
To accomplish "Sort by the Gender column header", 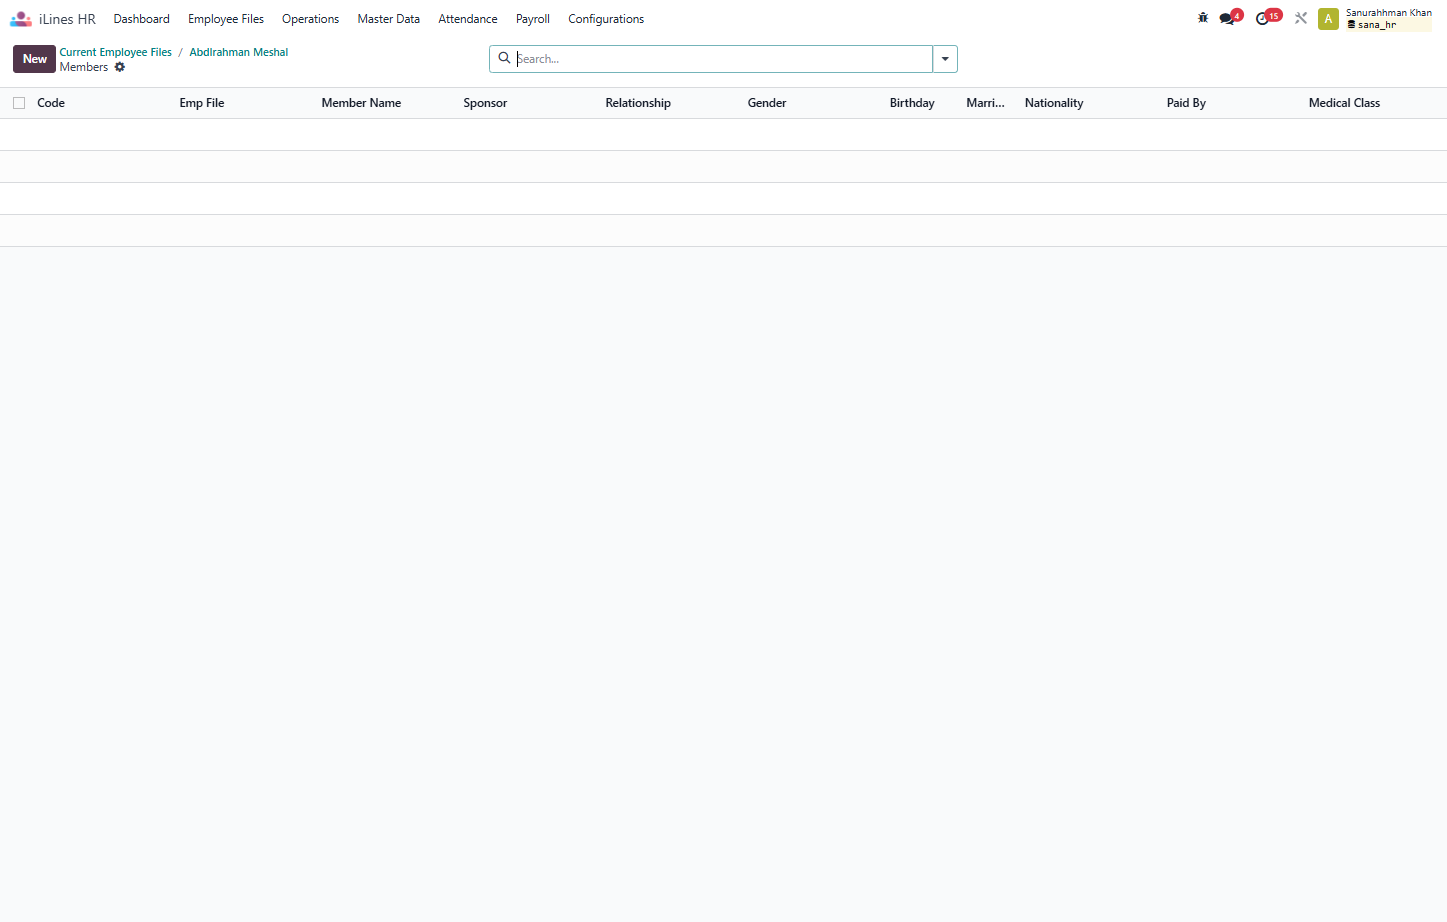I will 767,103.
